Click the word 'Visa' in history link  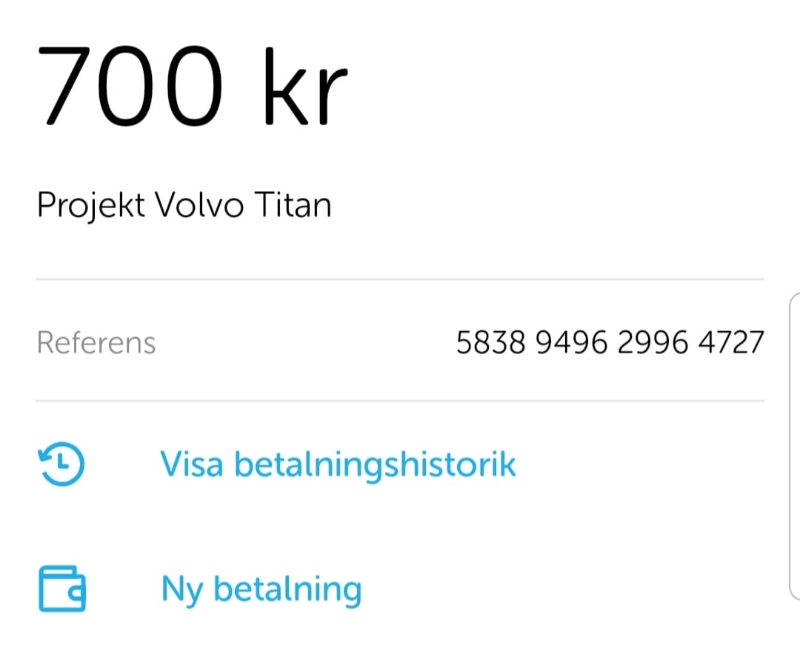[x=191, y=464]
